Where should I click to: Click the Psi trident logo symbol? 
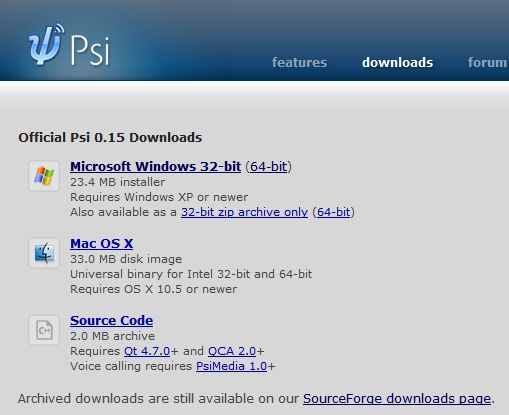click(45, 44)
